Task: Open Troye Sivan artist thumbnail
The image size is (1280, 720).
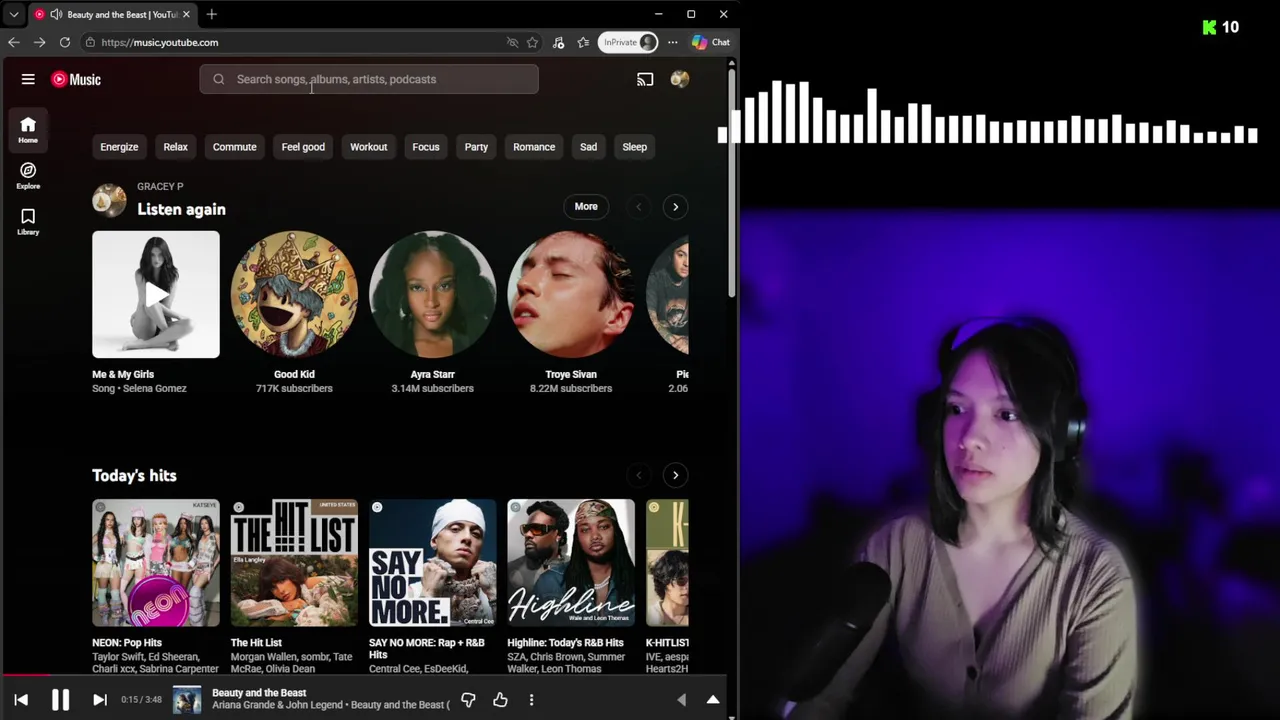Action: pos(571,294)
